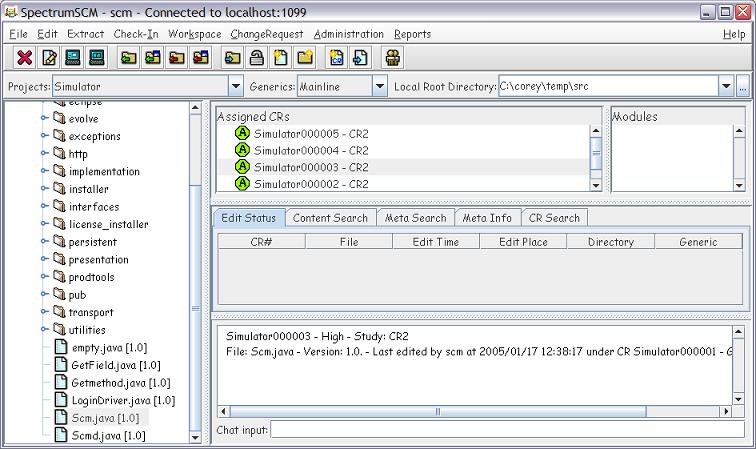Click scroll-down arrow of the tree panel

[195, 437]
